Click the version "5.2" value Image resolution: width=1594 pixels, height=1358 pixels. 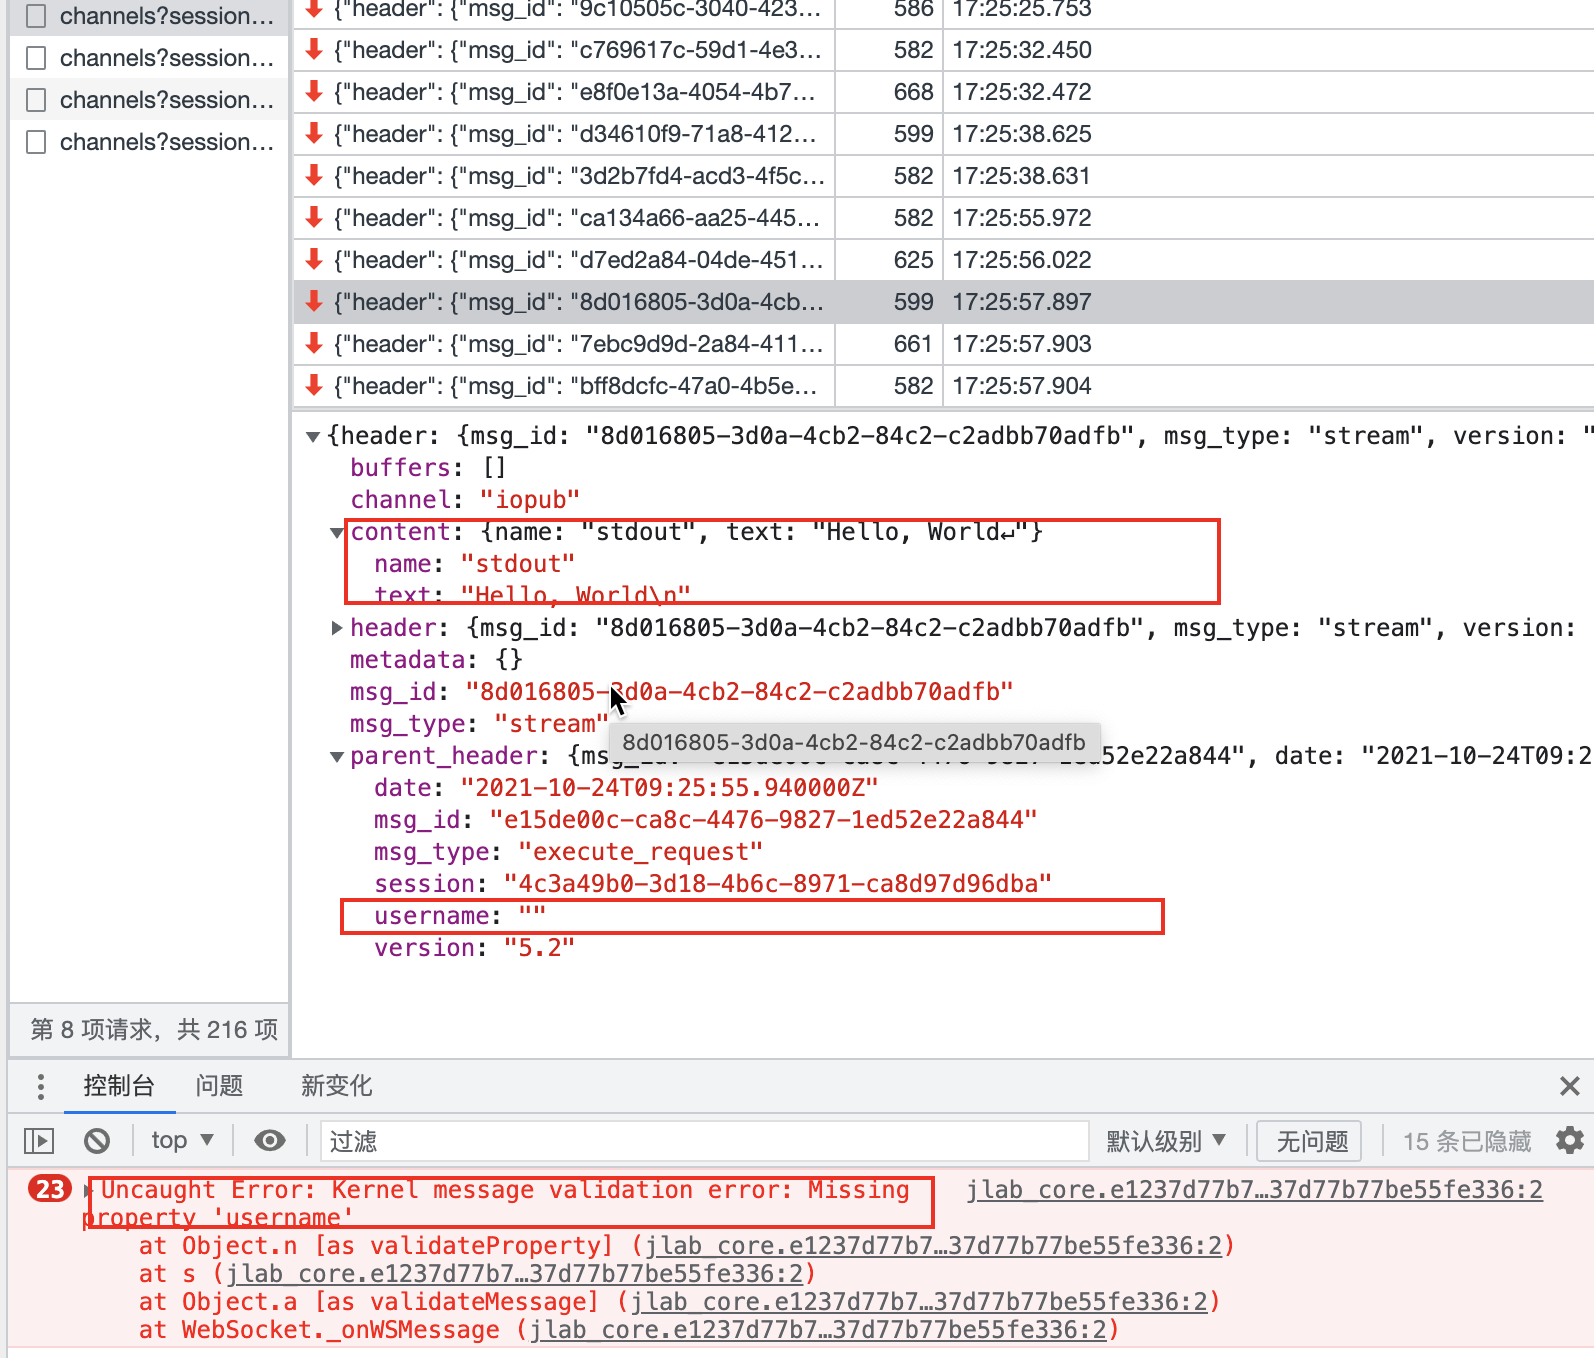[x=540, y=948]
